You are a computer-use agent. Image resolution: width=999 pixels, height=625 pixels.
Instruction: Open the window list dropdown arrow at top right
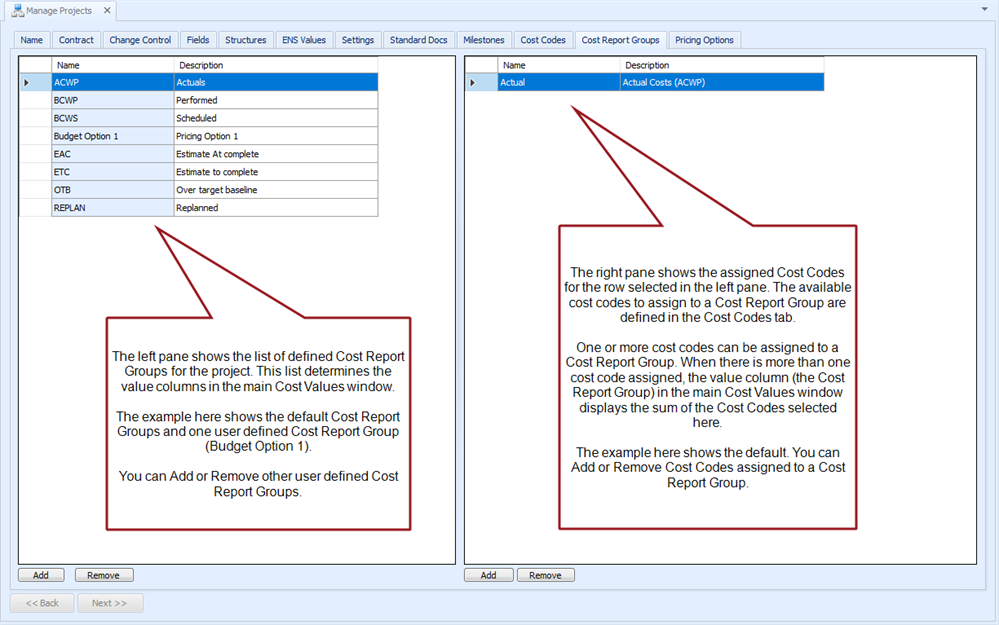pos(985,8)
